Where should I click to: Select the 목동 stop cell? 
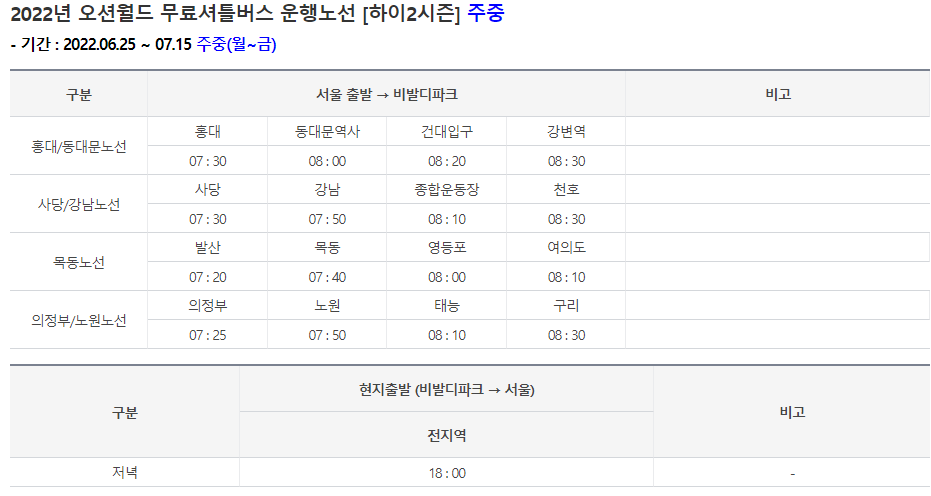pyautogui.click(x=327, y=248)
